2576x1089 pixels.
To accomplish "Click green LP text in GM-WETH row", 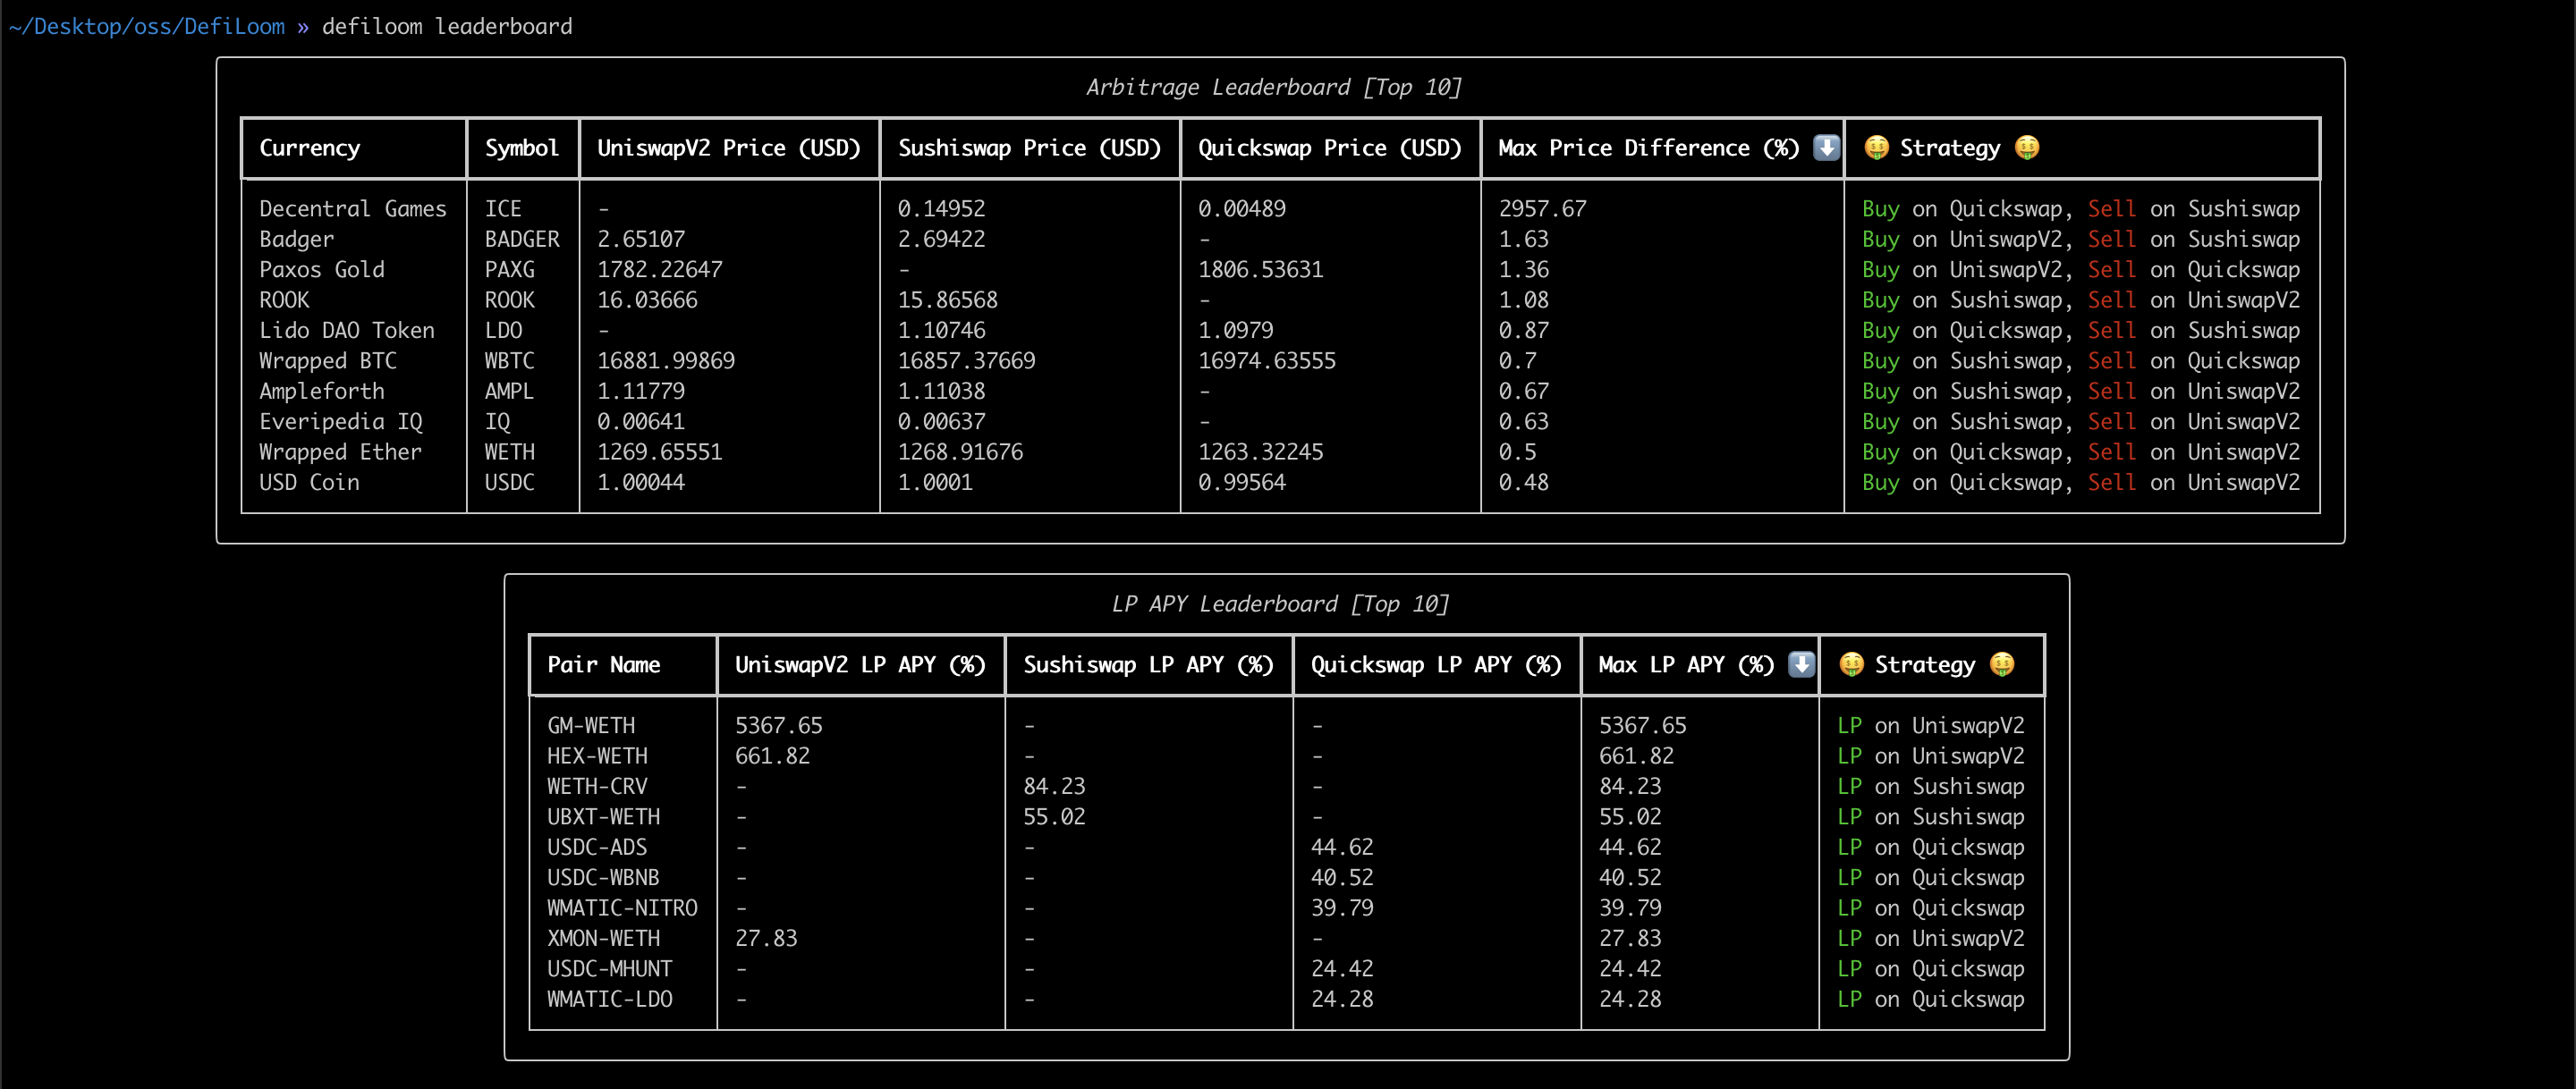I will click(1849, 726).
